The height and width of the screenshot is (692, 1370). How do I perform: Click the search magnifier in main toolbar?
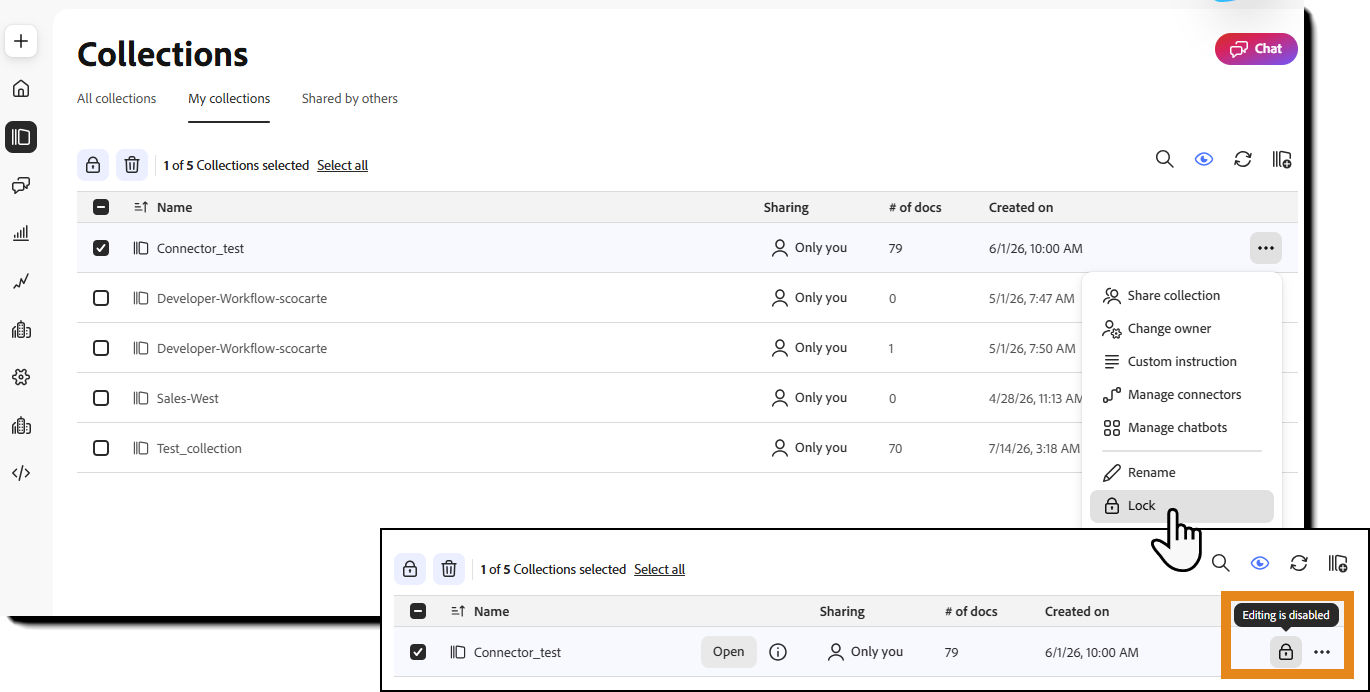tap(1164, 159)
